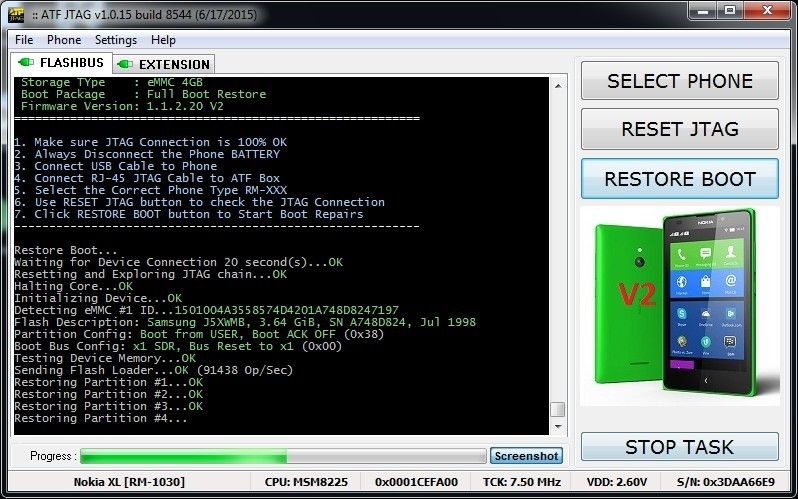Click the CPU: MSM8225 status bar cell
This screenshot has height=499, width=798.
click(x=307, y=482)
